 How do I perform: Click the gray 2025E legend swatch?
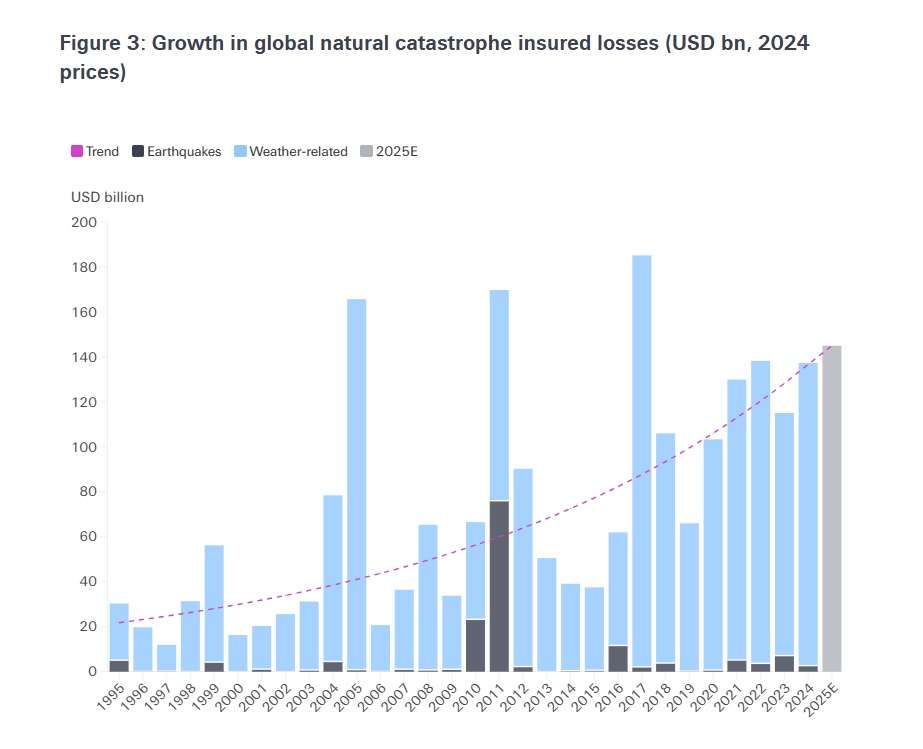(367, 152)
